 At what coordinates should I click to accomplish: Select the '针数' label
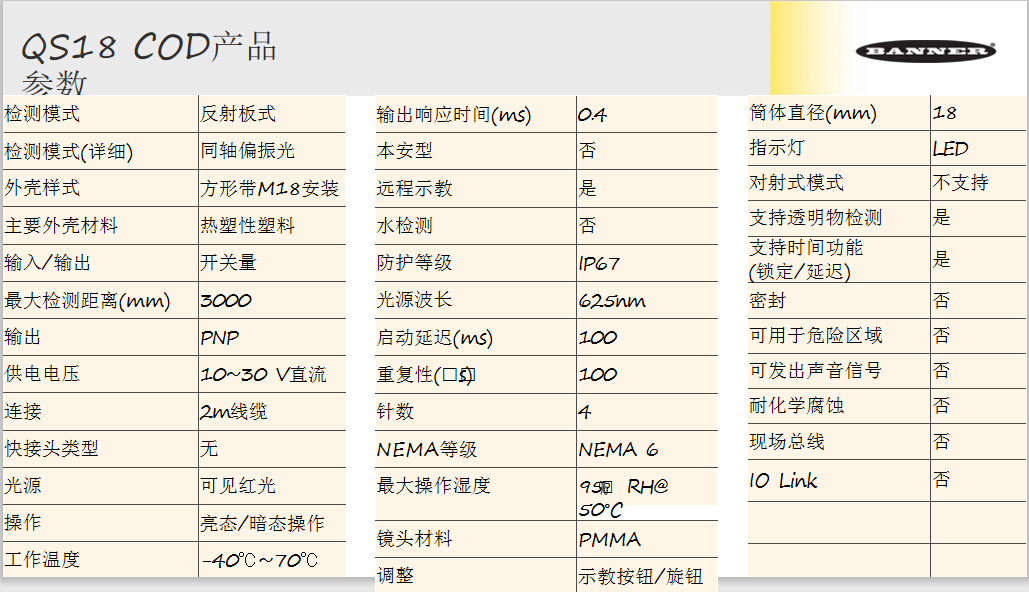pyautogui.click(x=395, y=412)
